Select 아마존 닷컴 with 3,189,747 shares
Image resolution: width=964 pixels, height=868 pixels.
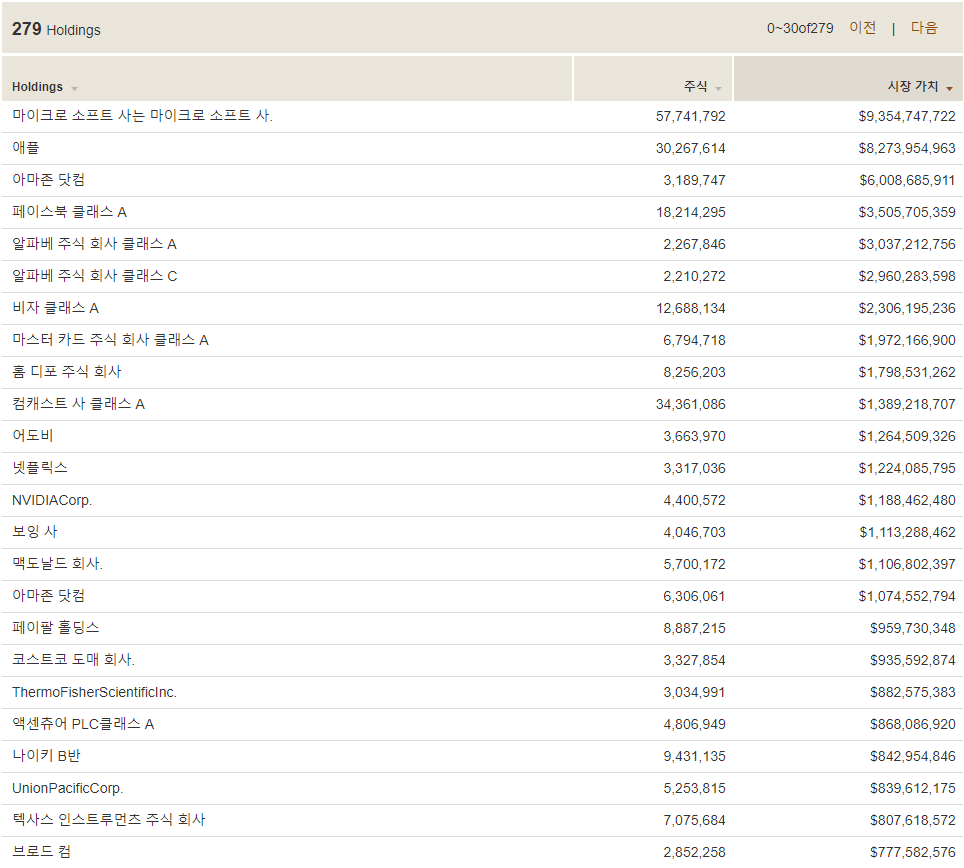pos(49,180)
